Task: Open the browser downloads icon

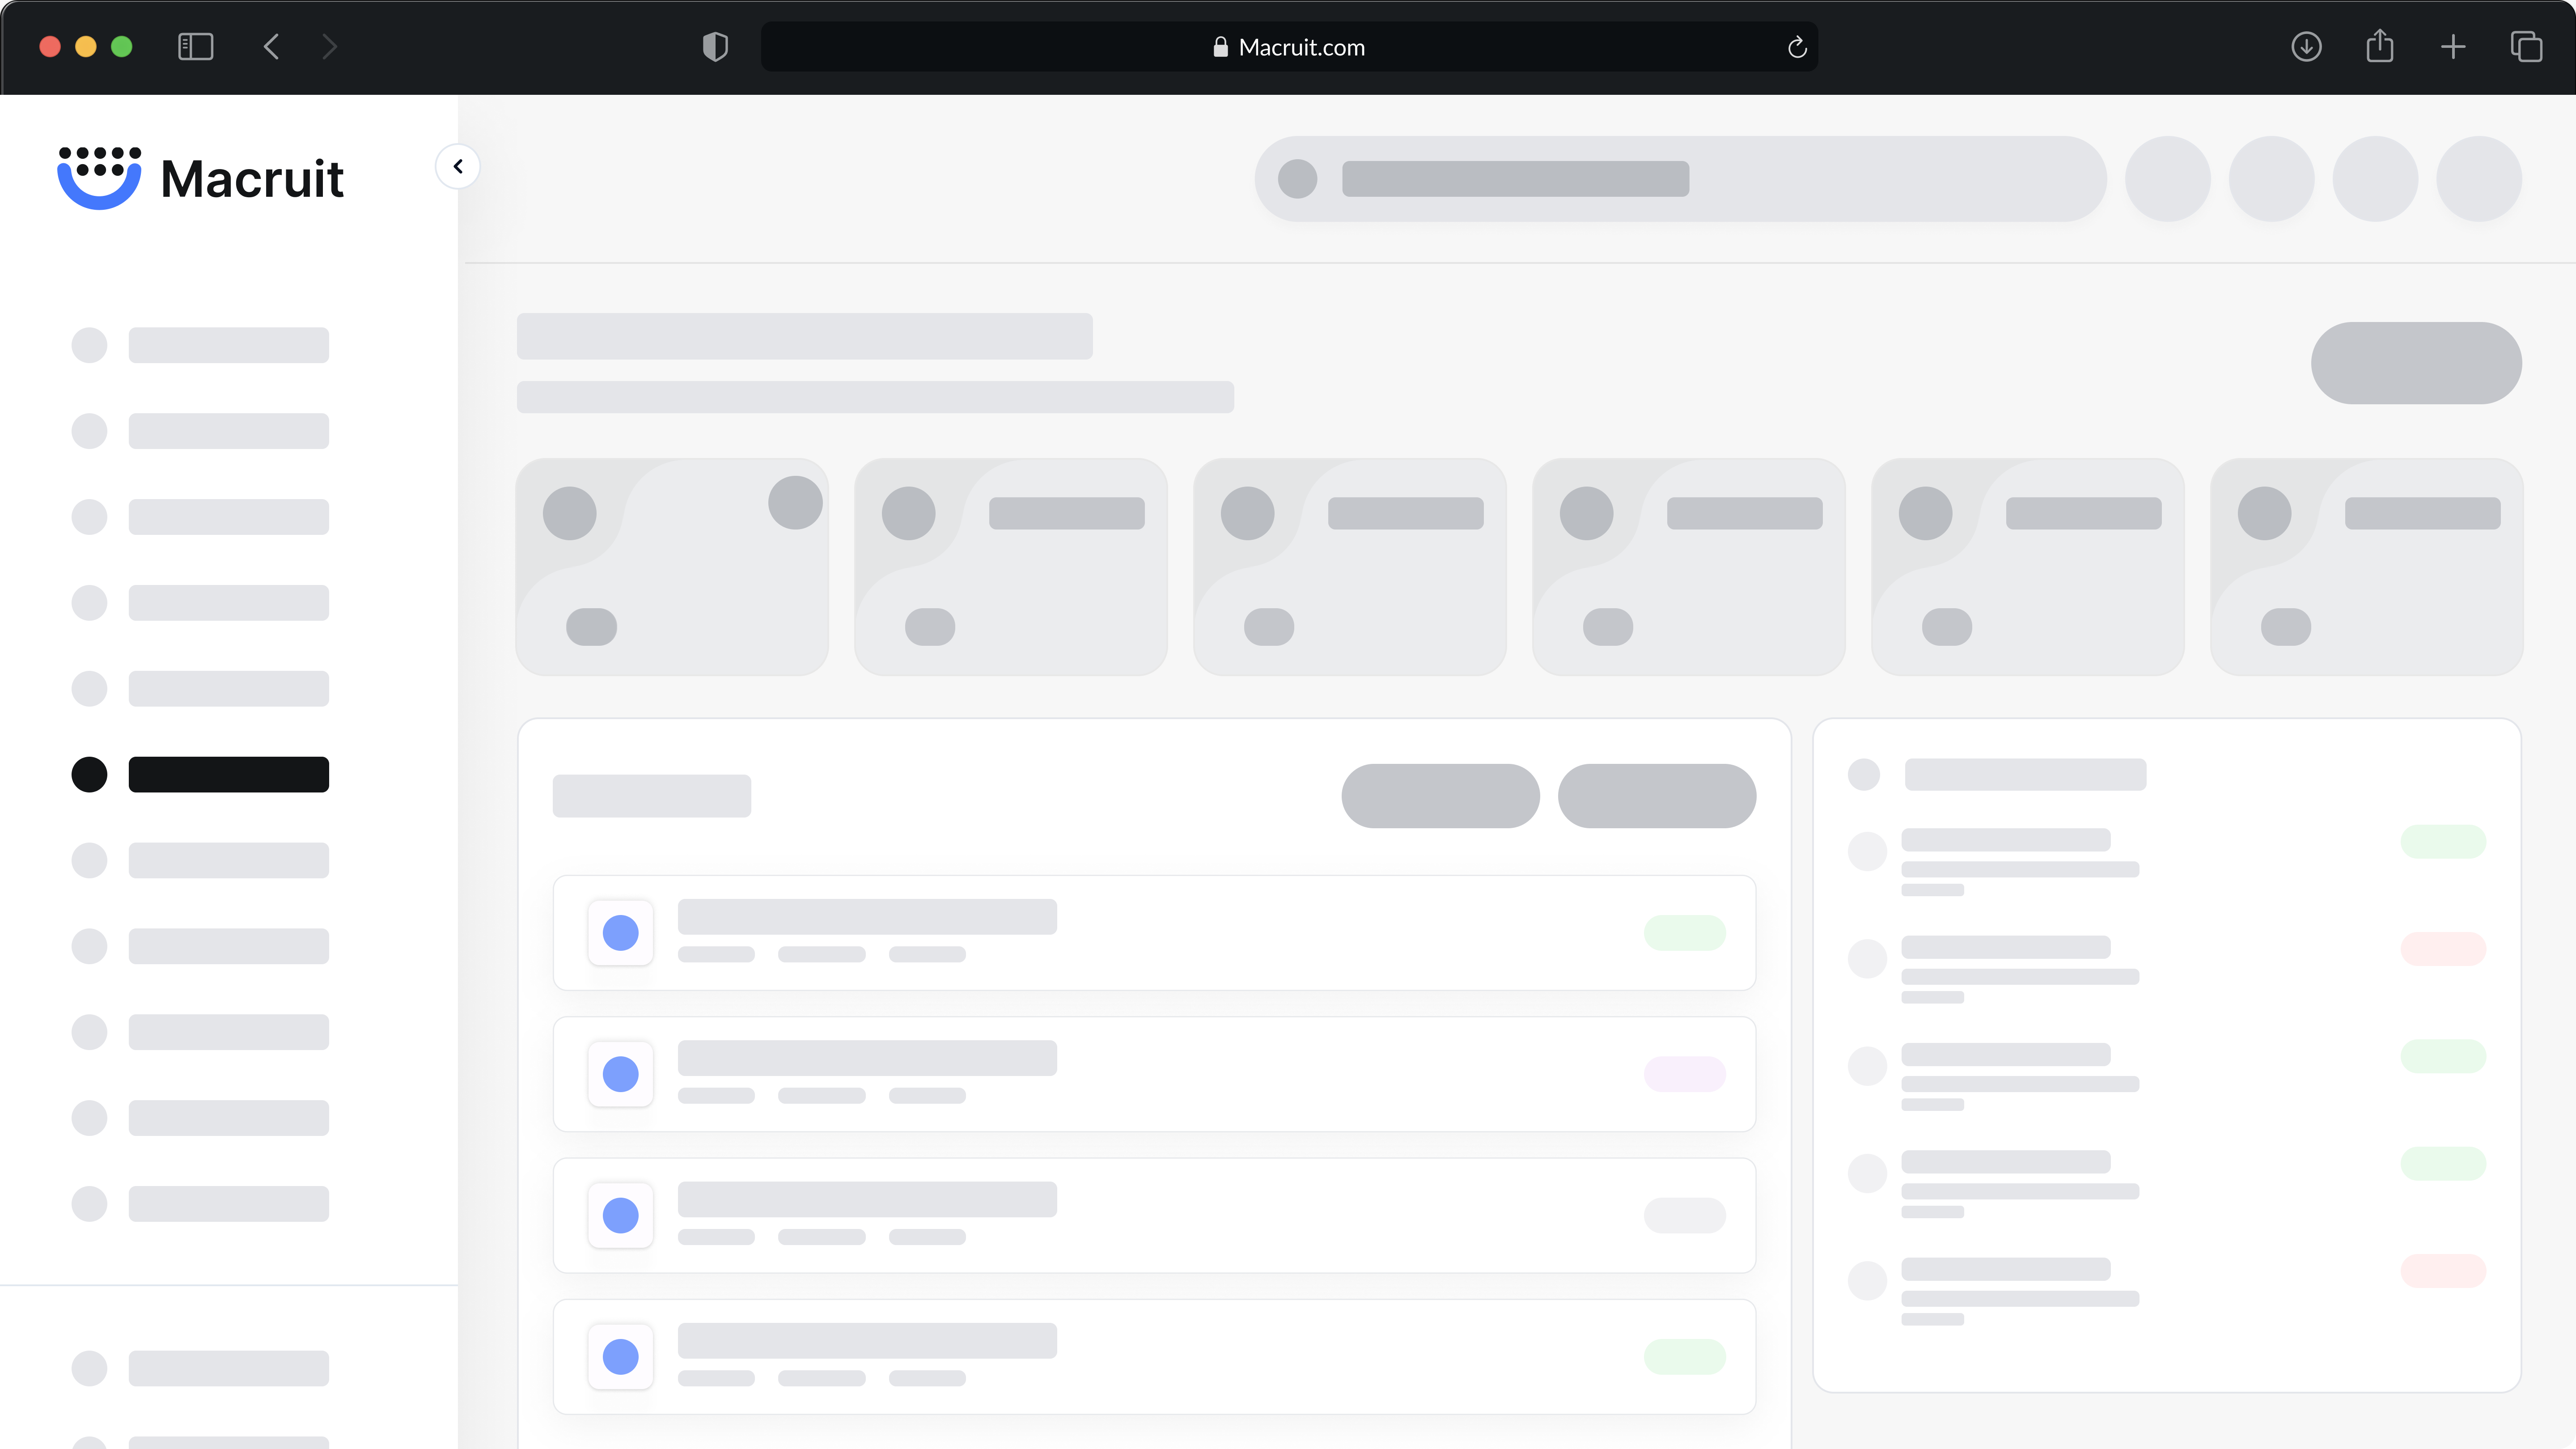Action: (x=2306, y=47)
